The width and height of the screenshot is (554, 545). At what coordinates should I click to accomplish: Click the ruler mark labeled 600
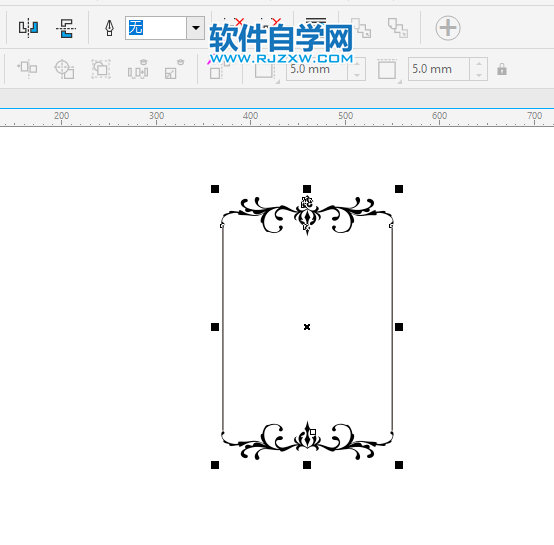coord(440,116)
